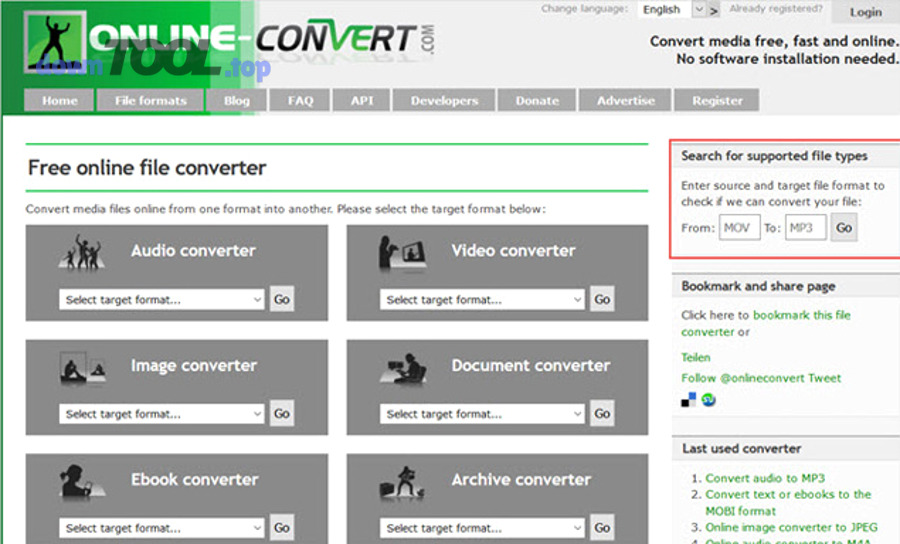900x544 pixels.
Task: Click the Audio converter dancers icon
Action: coord(83,252)
